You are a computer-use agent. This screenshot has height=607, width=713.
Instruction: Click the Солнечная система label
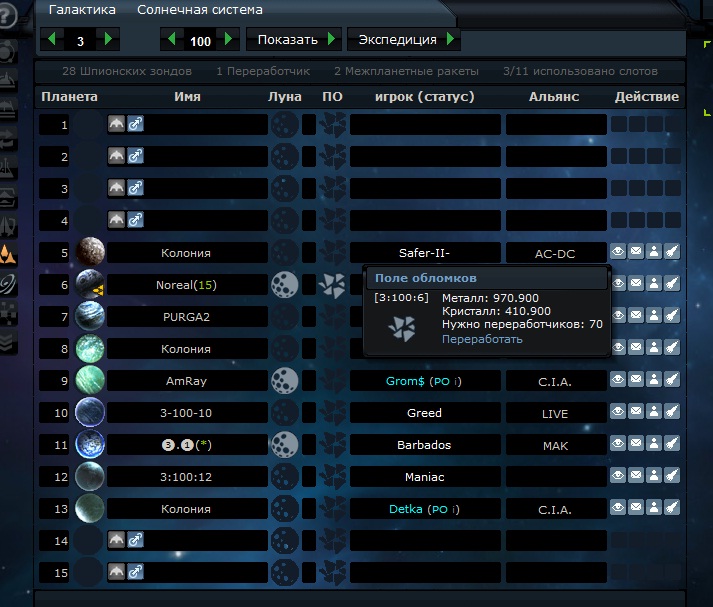[200, 10]
